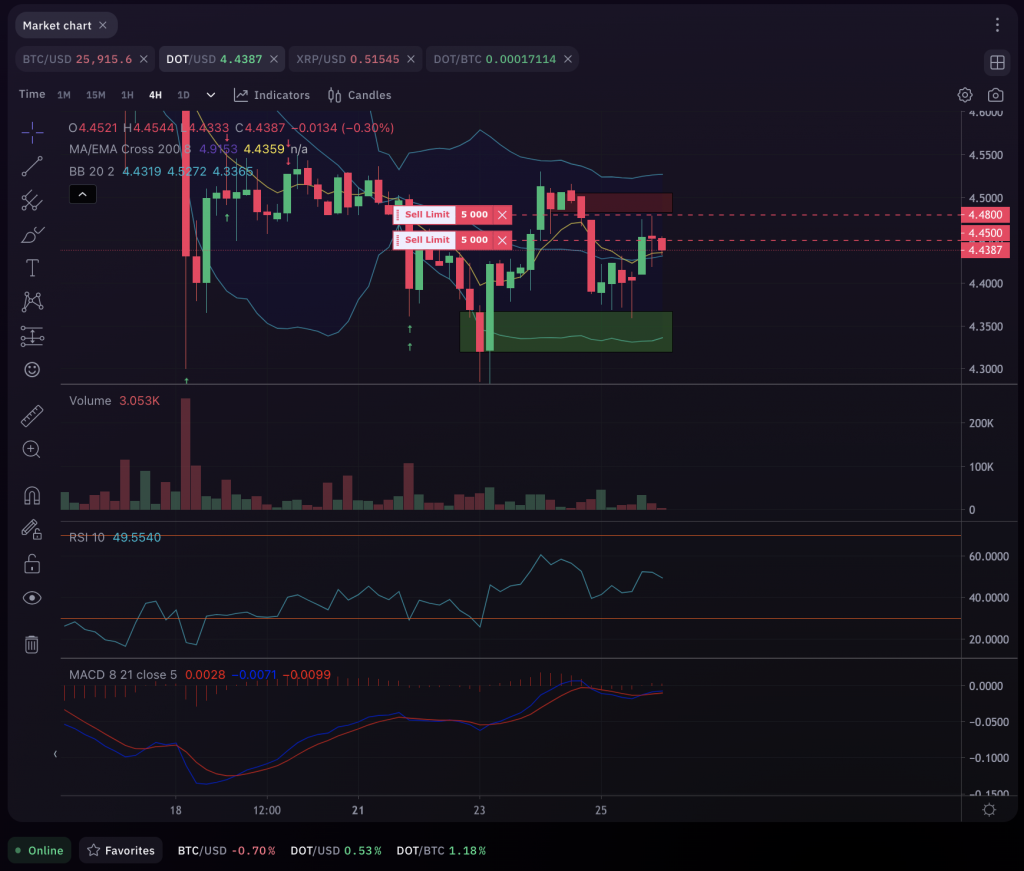
Task: Open DOT/BTC 1.18% ticker in footer
Action: (x=441, y=851)
